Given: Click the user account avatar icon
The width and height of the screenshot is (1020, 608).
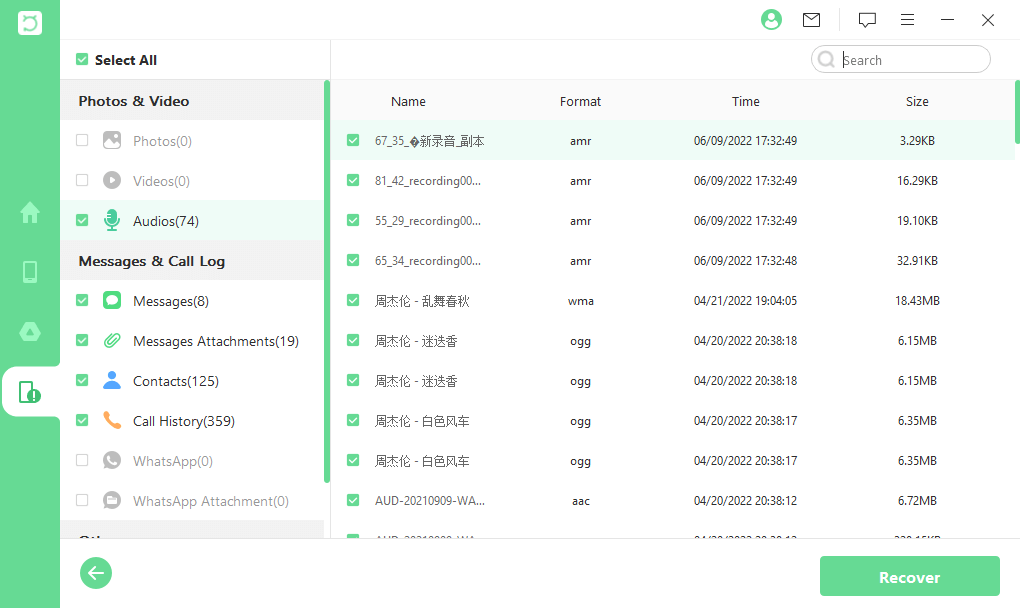Looking at the screenshot, I should point(771,20).
